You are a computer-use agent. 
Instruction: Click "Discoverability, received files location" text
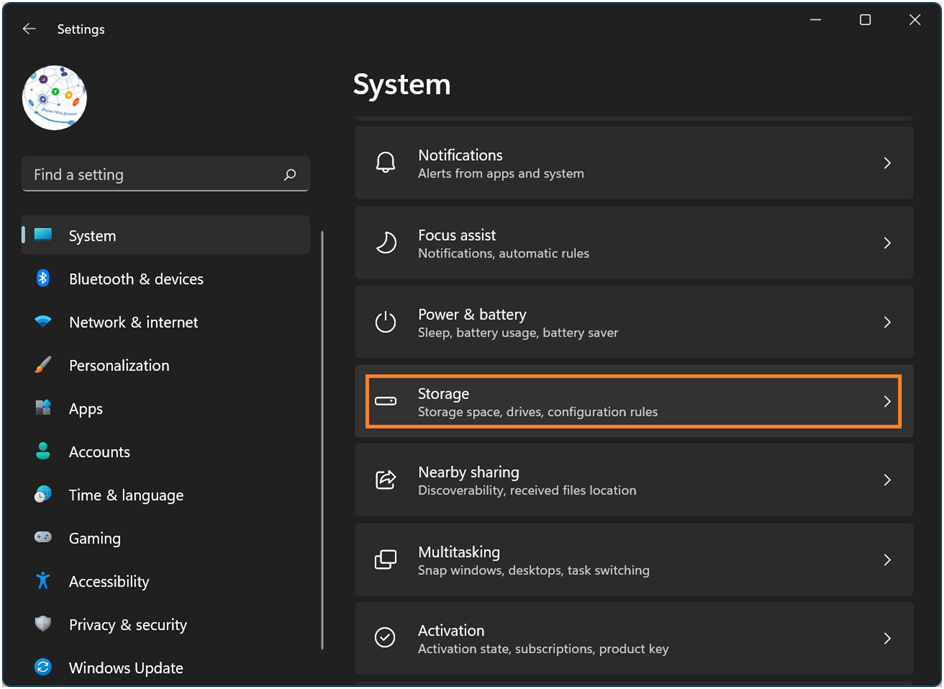pos(527,490)
